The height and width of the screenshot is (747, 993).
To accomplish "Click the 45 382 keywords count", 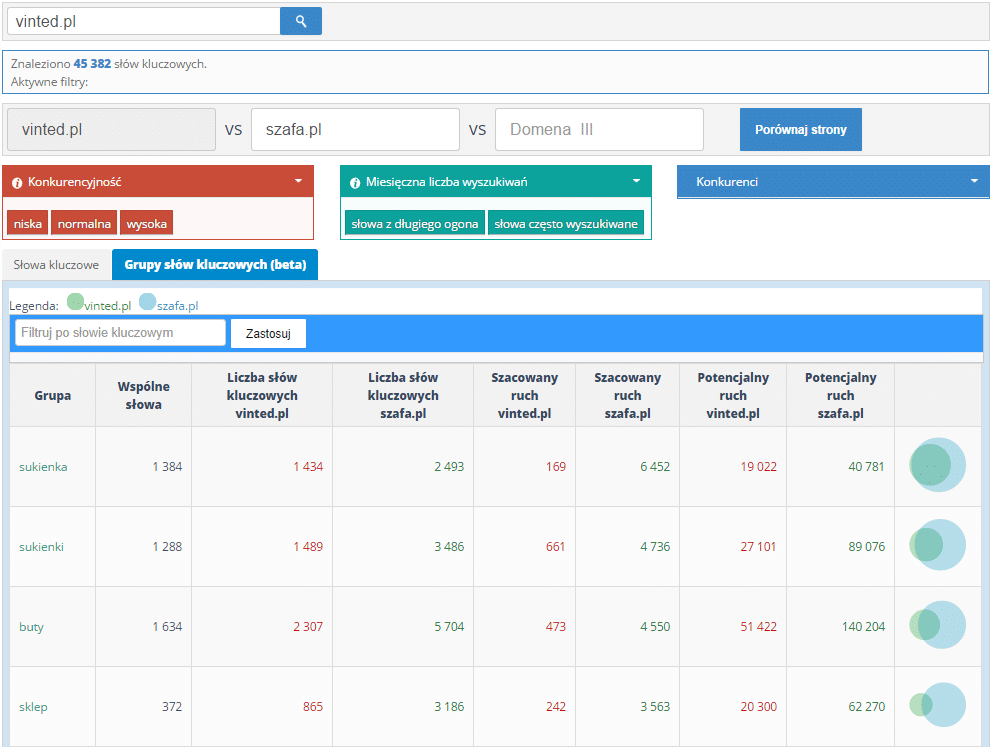I will point(92,63).
